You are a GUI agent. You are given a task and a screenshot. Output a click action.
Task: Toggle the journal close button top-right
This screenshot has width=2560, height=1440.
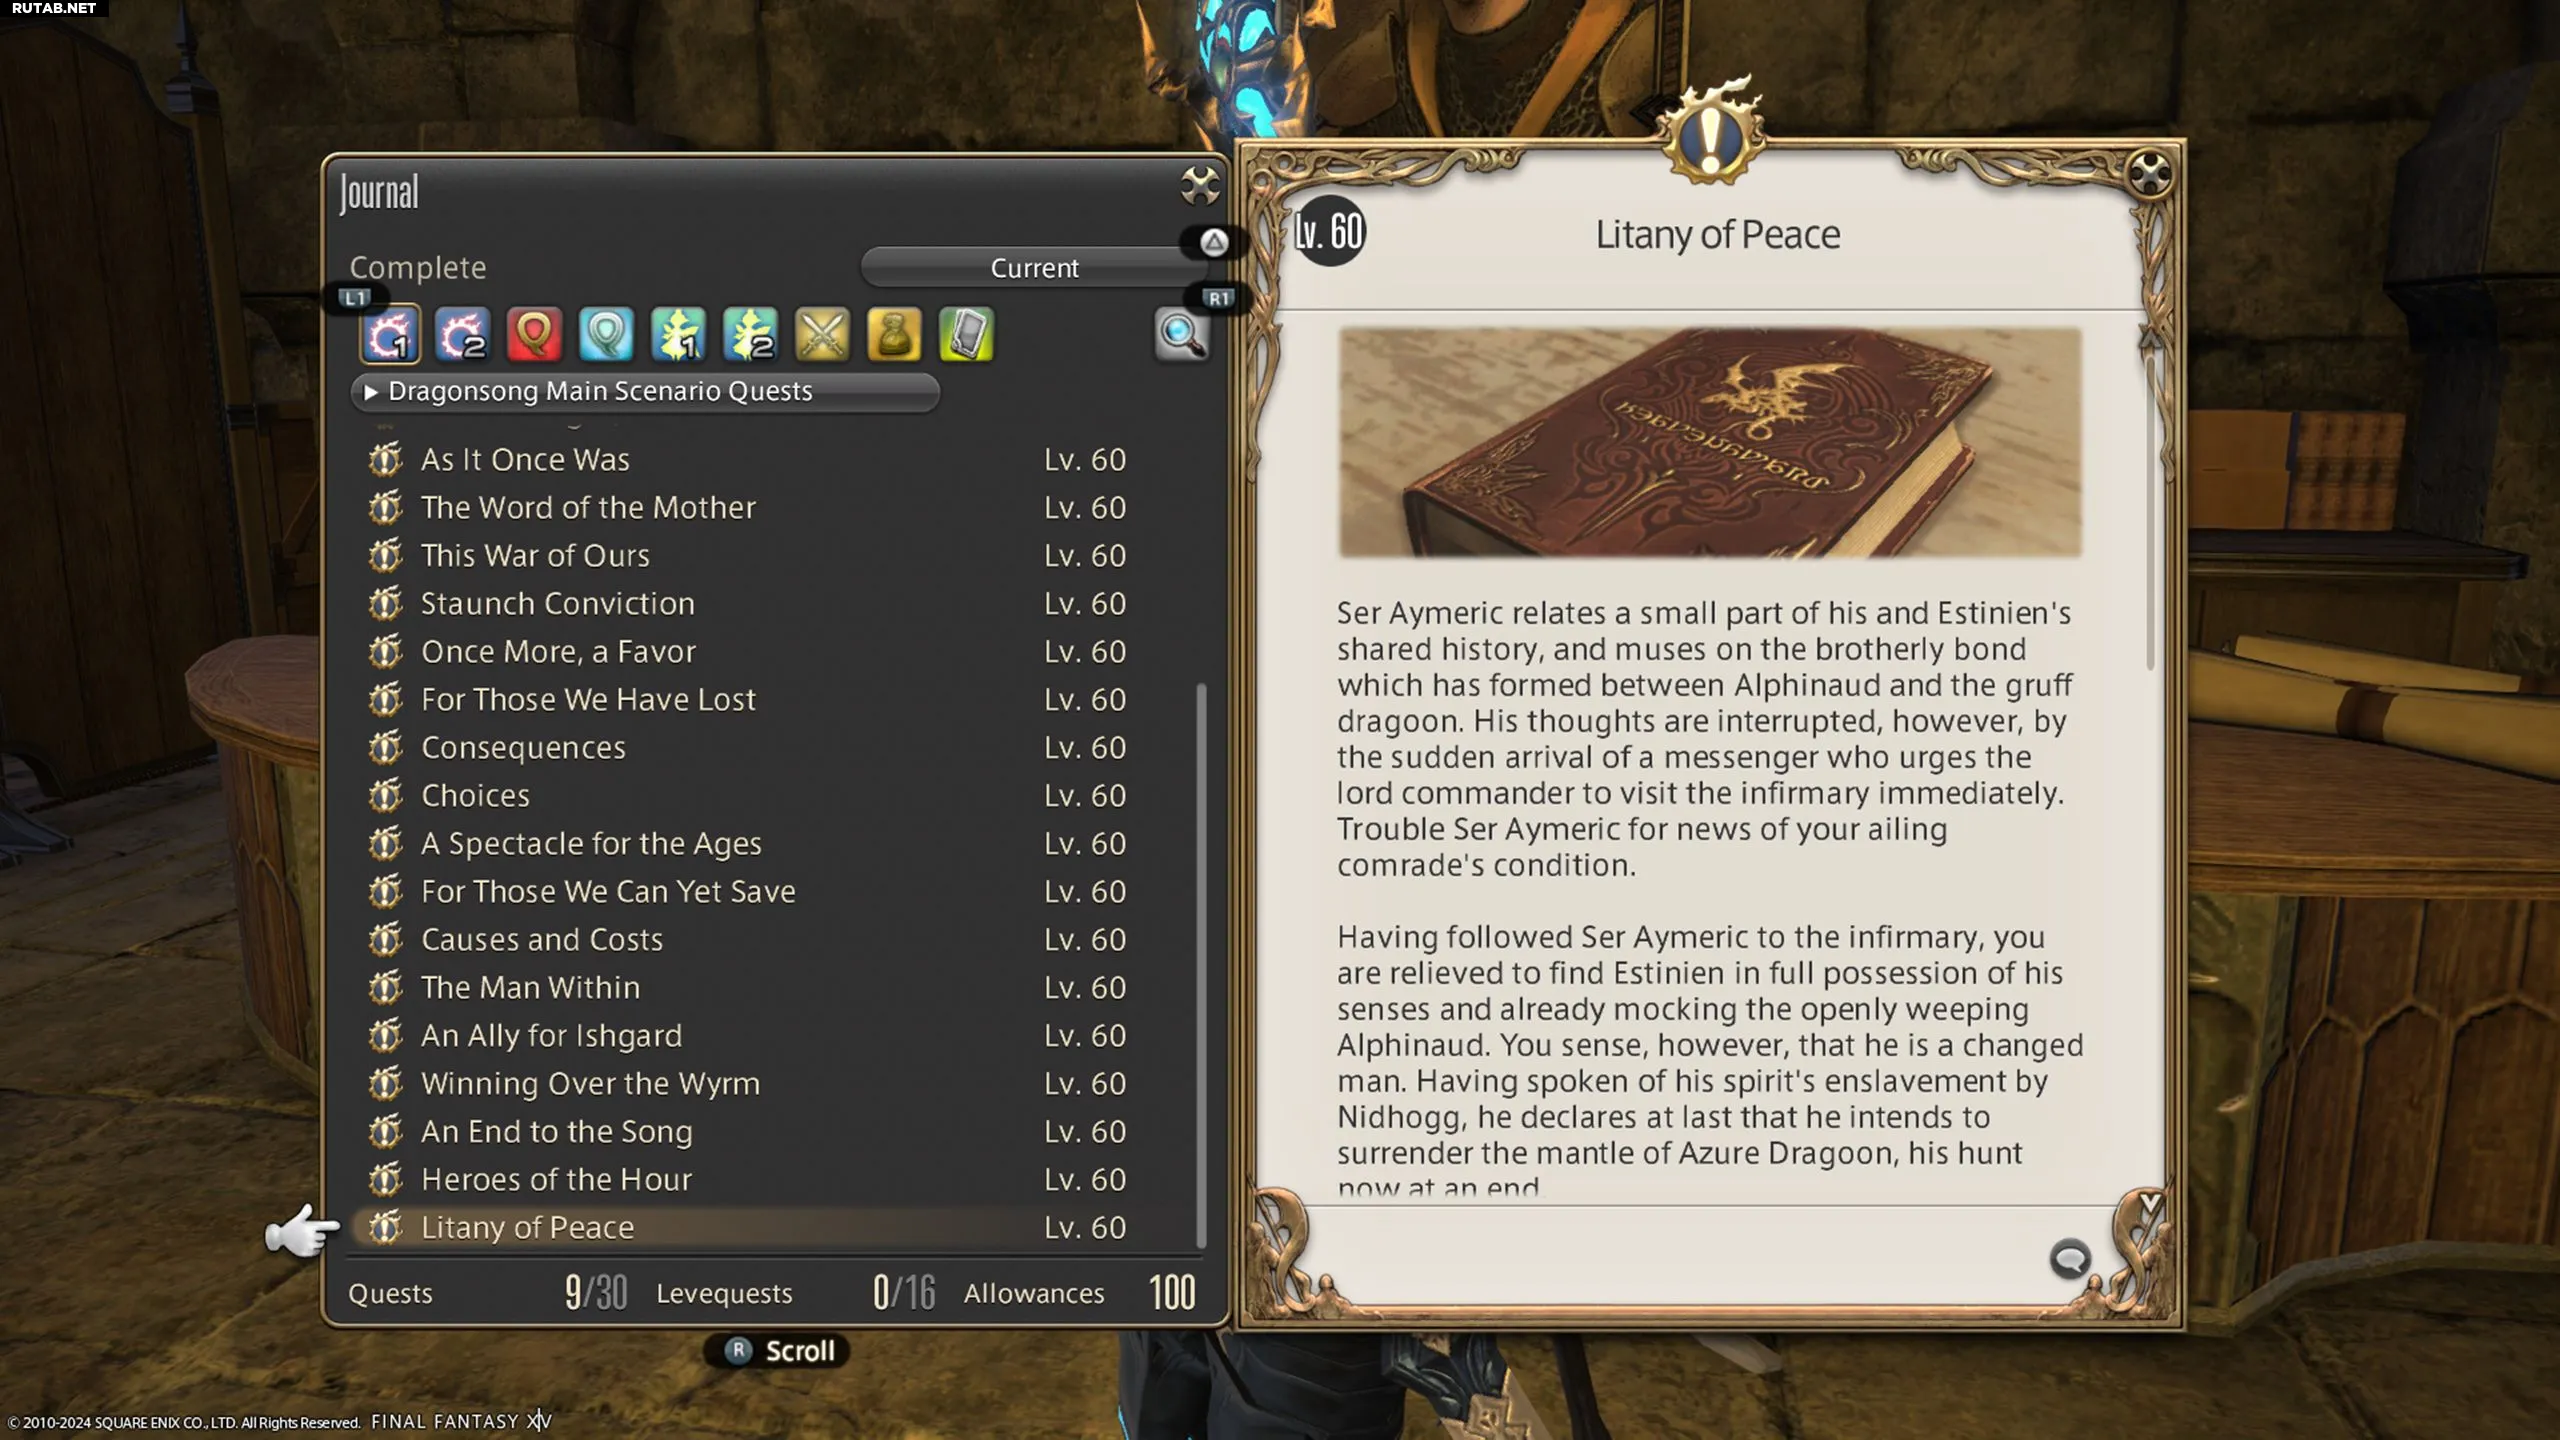[1199, 185]
